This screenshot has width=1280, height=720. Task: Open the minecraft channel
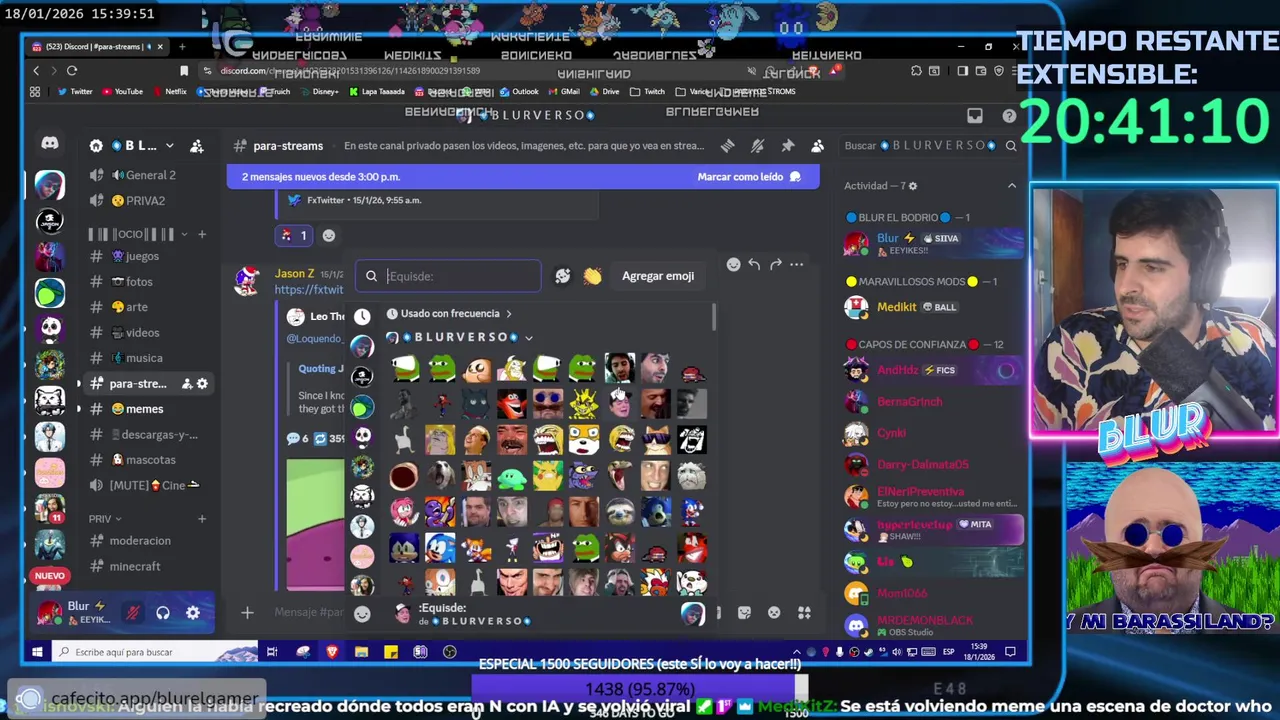134,566
